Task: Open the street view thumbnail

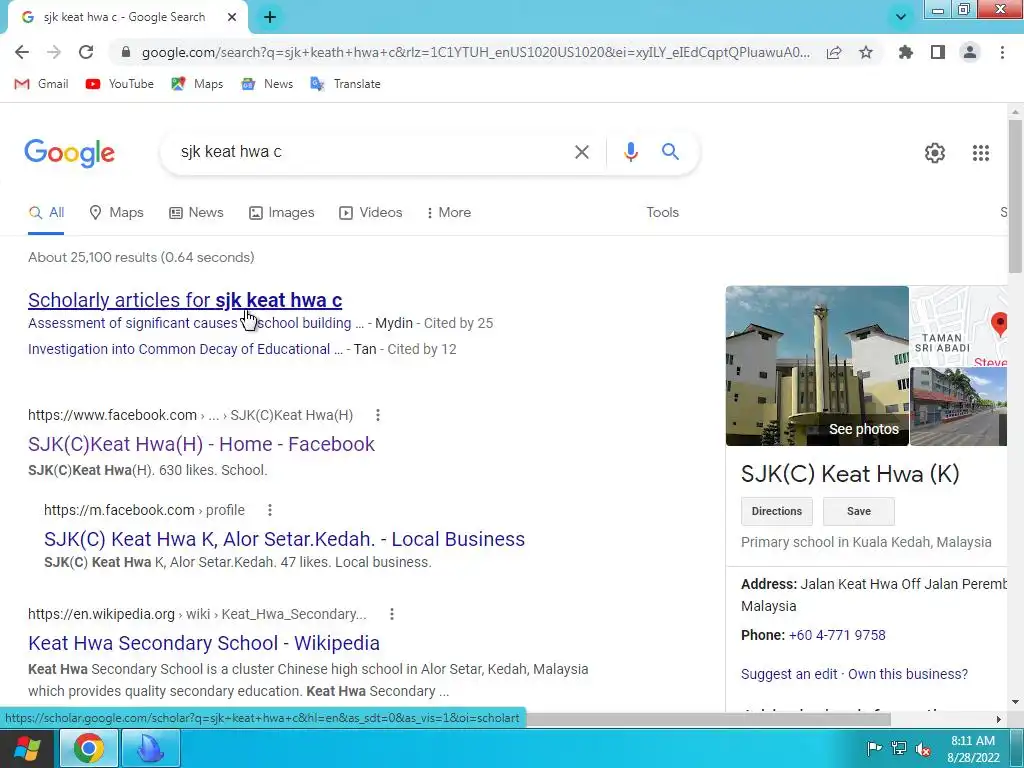Action: click(x=959, y=407)
